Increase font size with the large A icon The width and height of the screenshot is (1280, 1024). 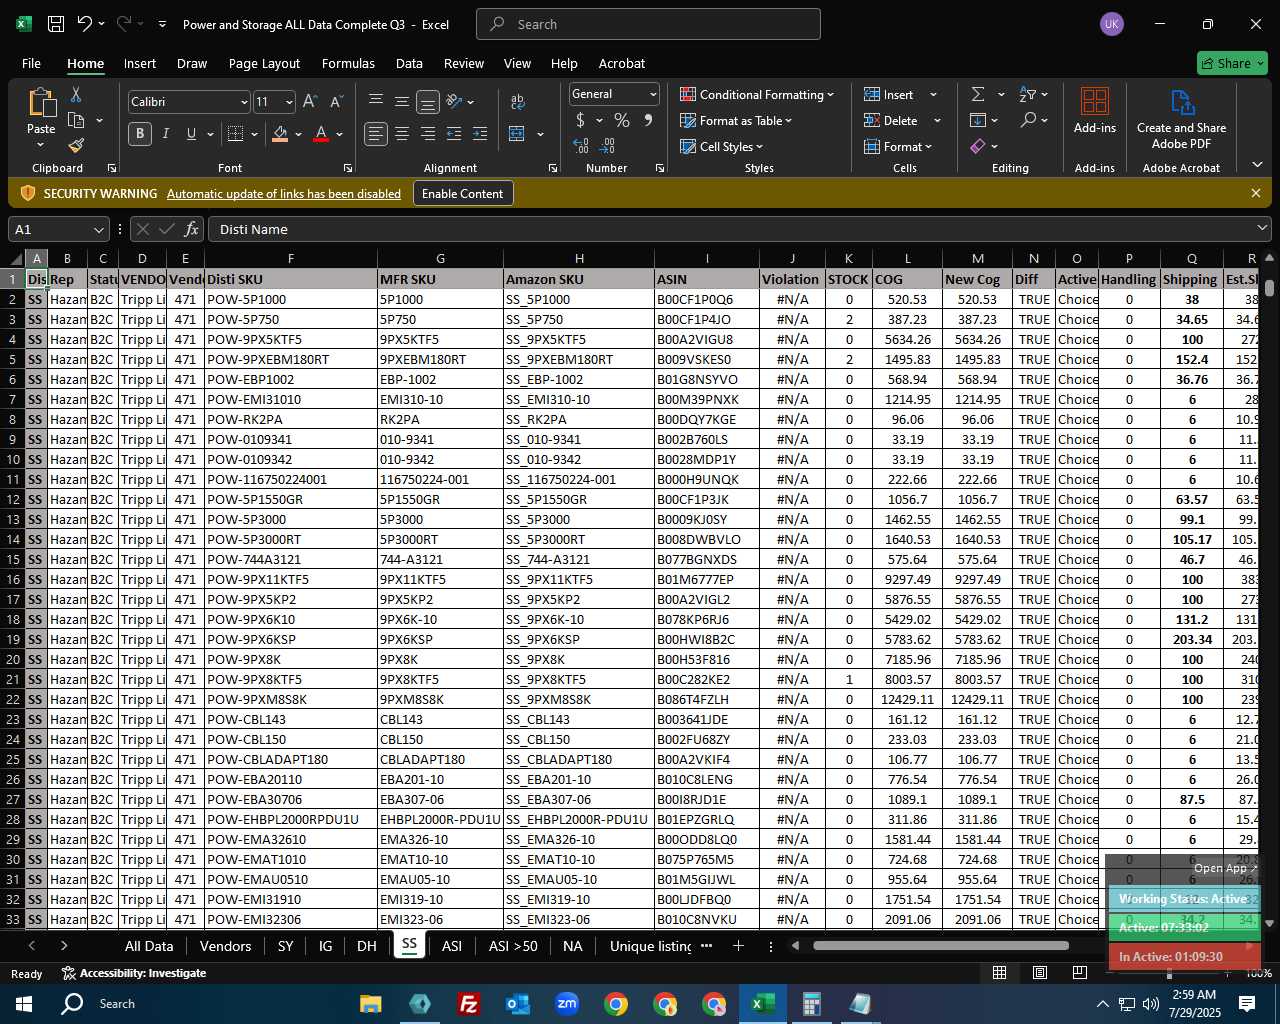pyautogui.click(x=310, y=101)
